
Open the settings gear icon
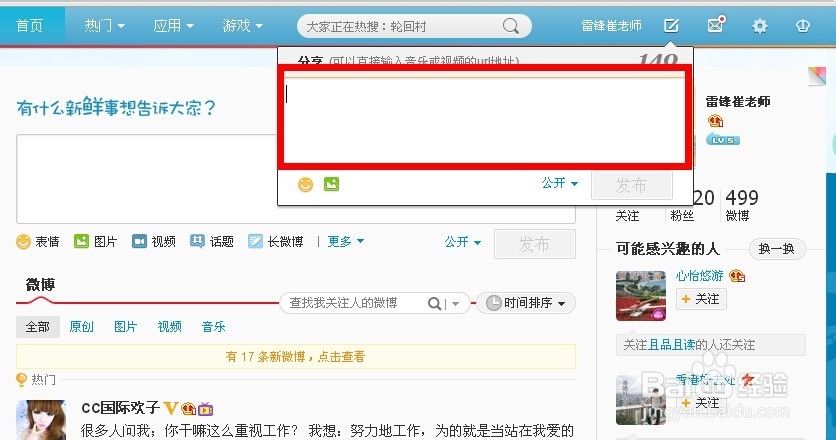pos(759,26)
